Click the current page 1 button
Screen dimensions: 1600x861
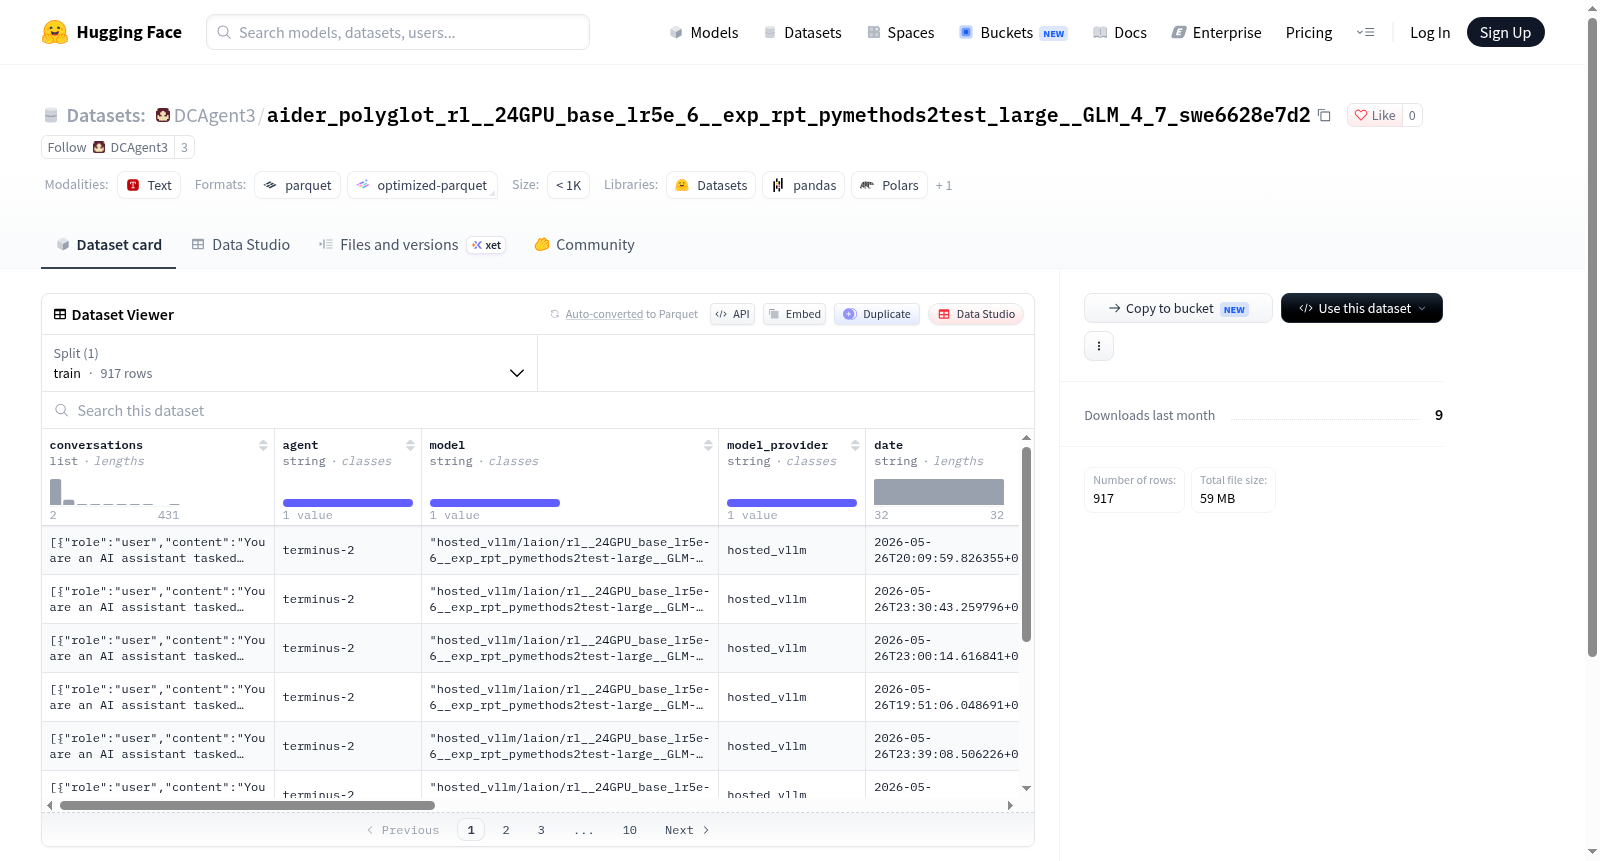click(x=471, y=830)
